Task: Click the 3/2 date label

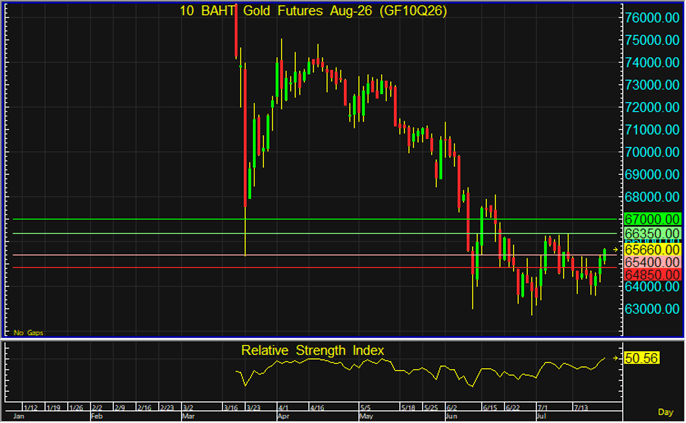Action: (x=188, y=408)
